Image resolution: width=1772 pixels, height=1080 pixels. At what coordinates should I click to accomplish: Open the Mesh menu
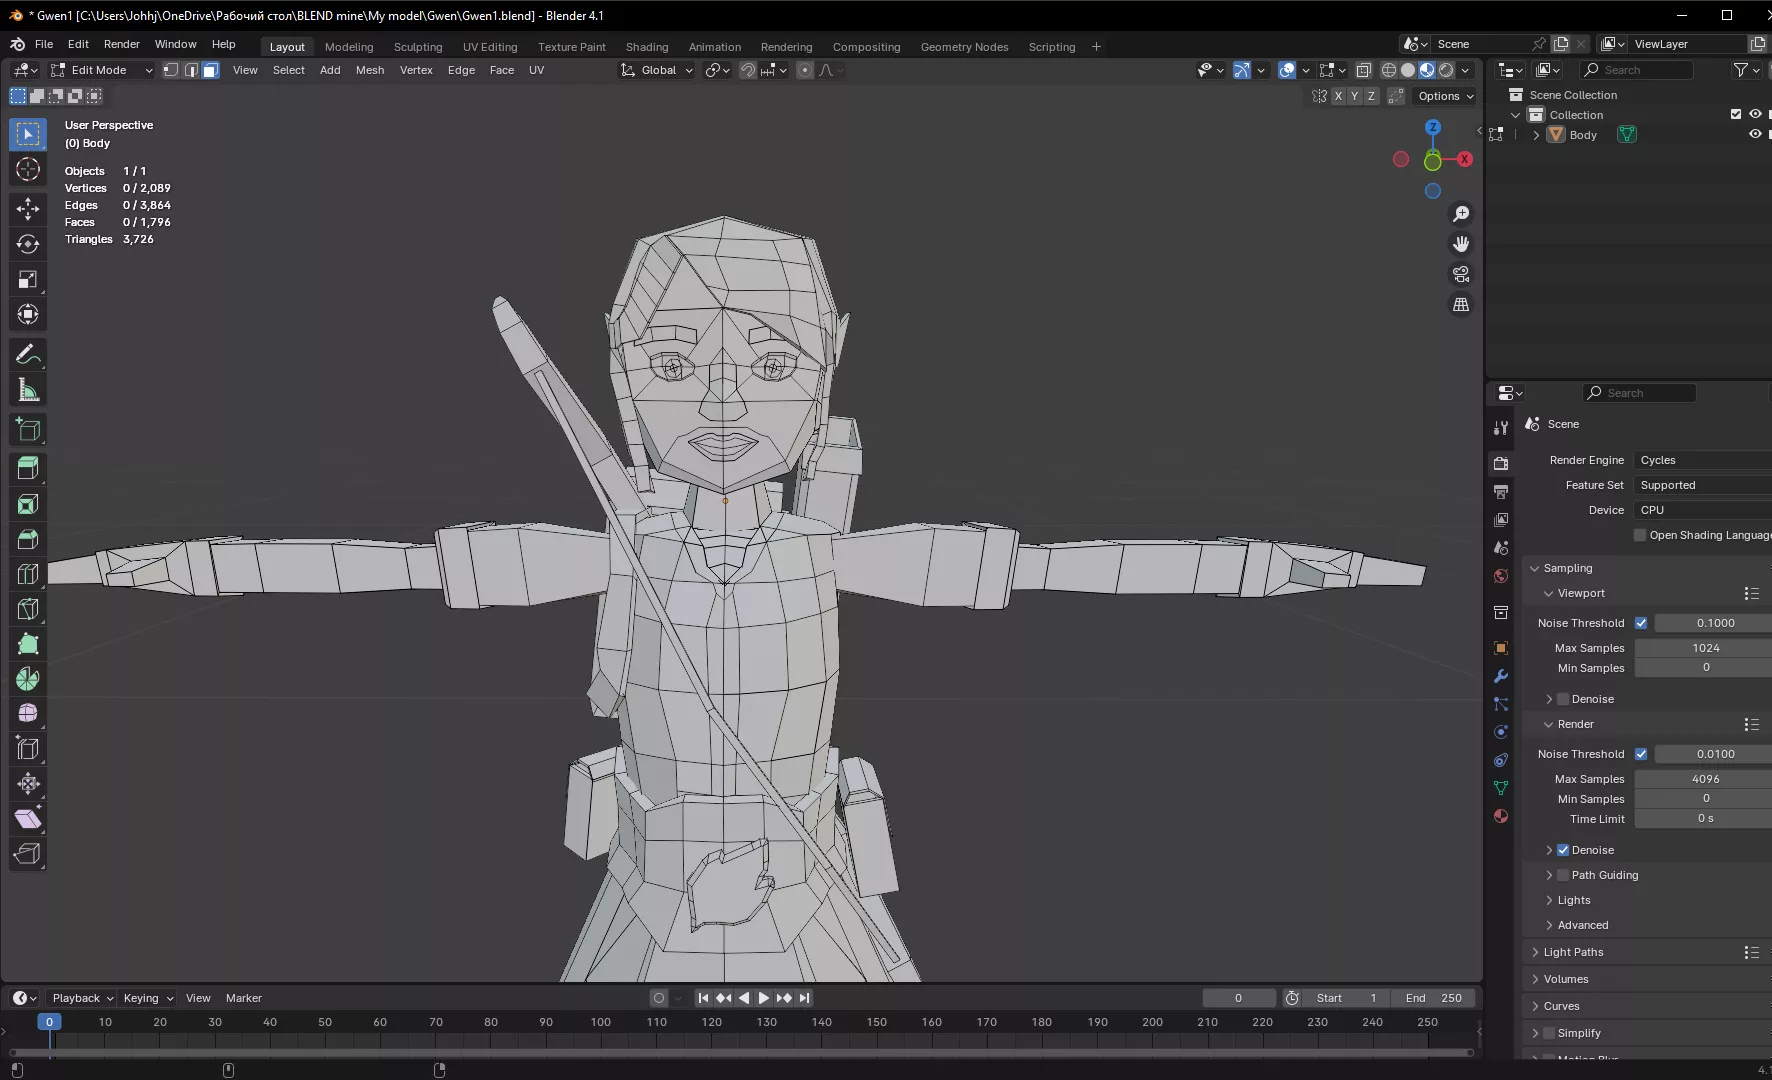point(370,70)
